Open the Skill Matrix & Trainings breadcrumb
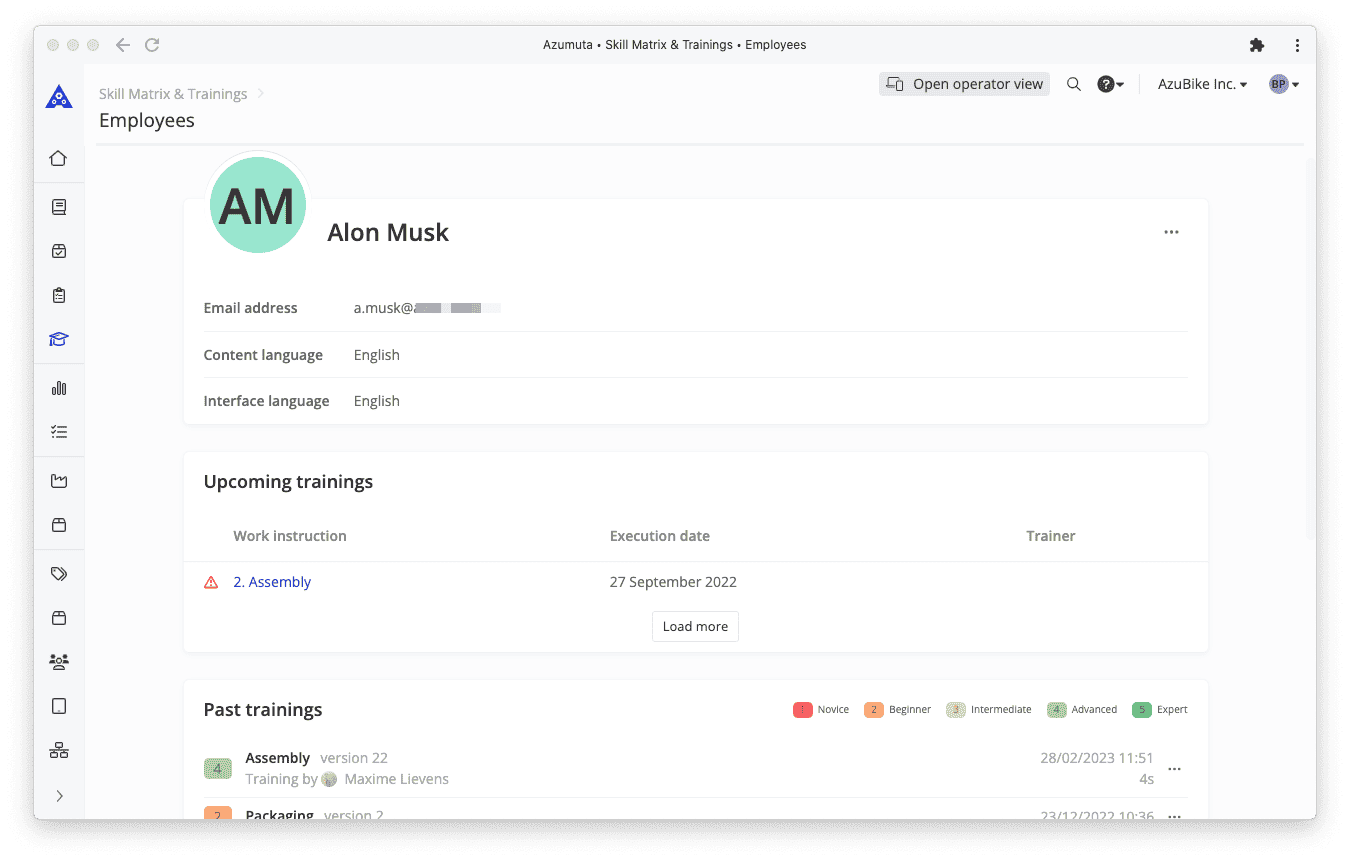Viewport: 1350px width, 861px height. 172,93
